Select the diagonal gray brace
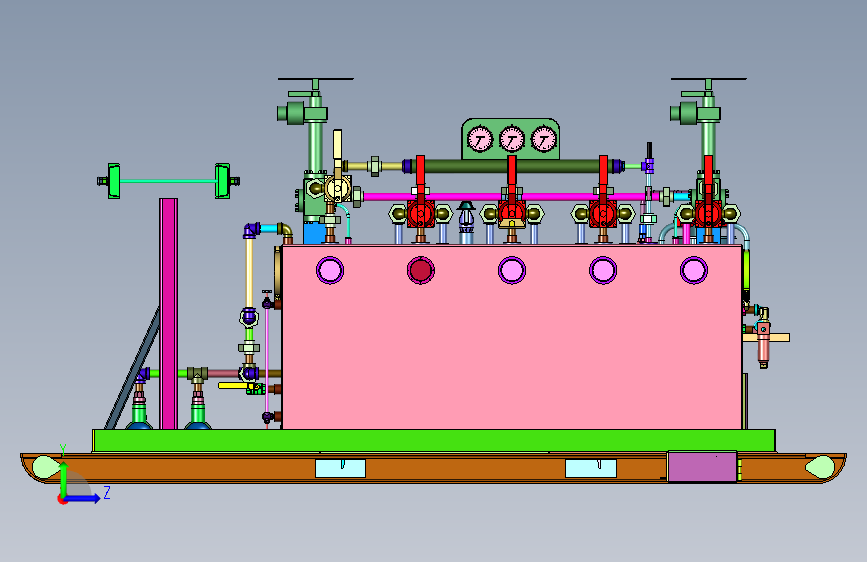This screenshot has width=867, height=562. [x=133, y=369]
